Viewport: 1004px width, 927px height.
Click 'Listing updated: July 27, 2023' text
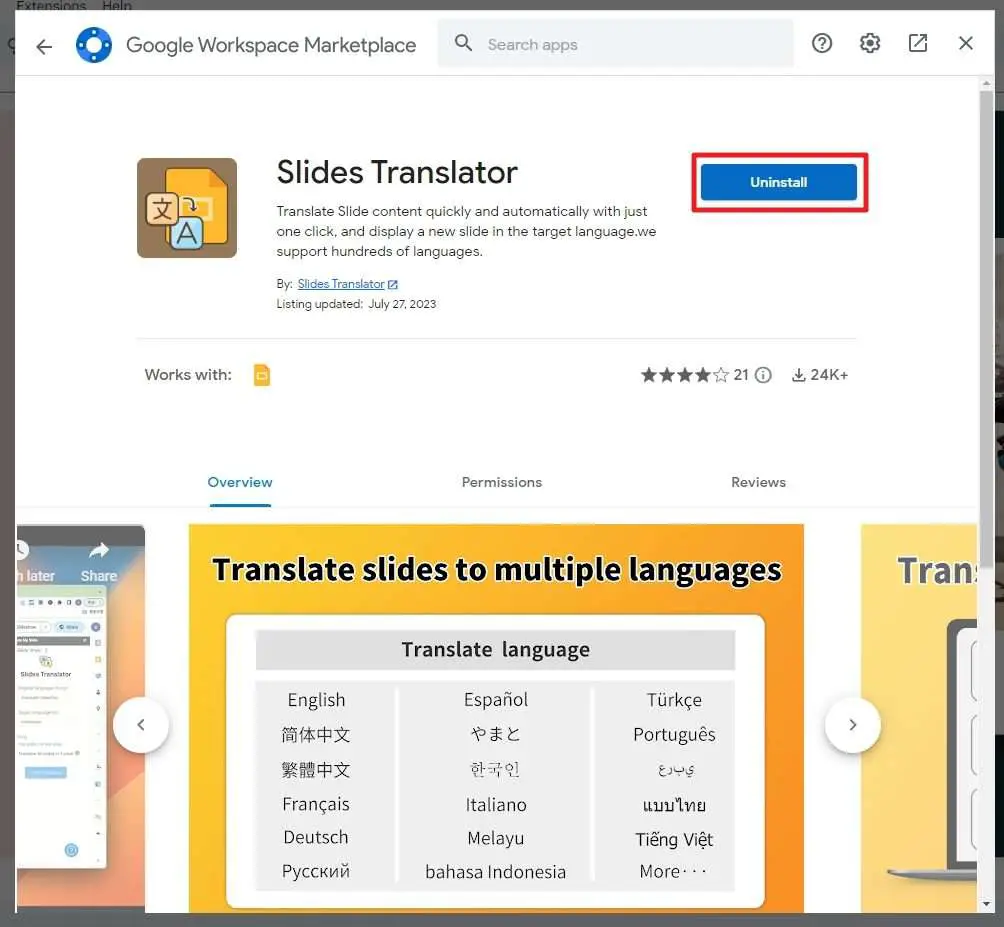[356, 304]
